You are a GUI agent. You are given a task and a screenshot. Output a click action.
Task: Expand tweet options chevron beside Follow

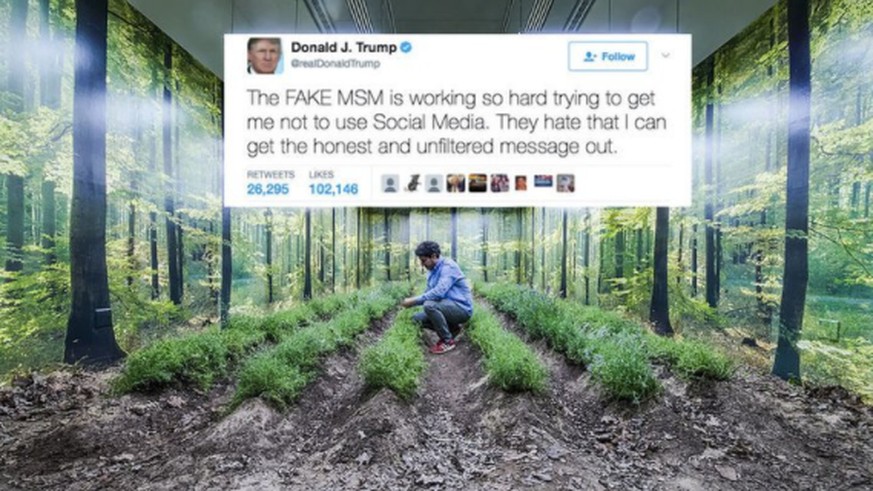pos(665,56)
